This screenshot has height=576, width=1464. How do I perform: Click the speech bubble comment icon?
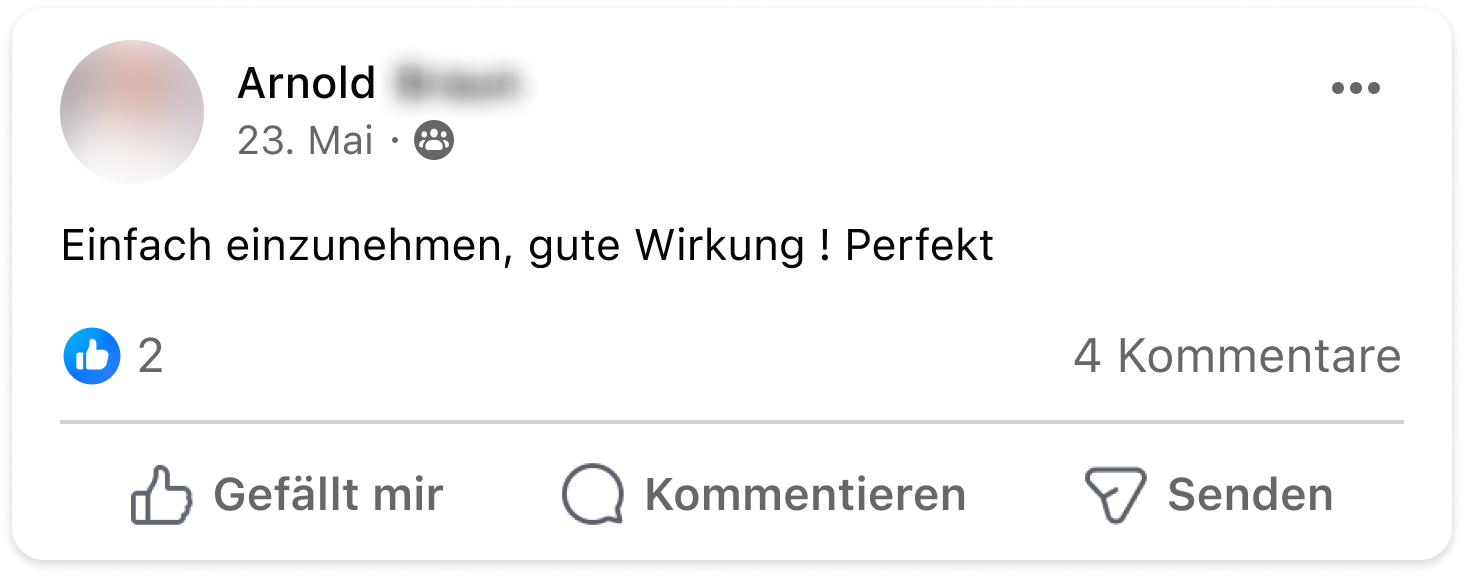tap(593, 494)
